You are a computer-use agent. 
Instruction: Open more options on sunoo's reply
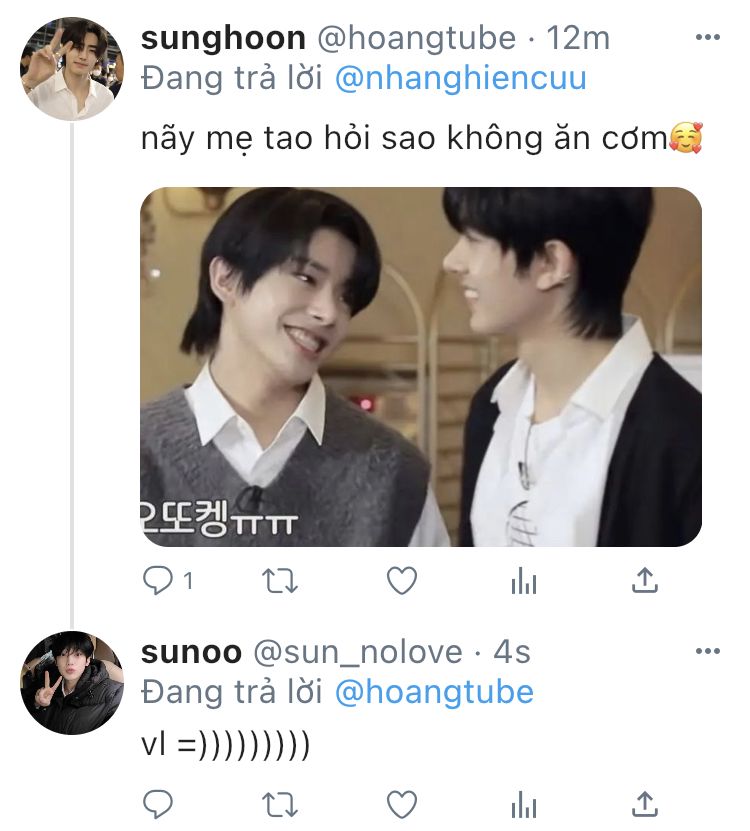click(x=707, y=652)
